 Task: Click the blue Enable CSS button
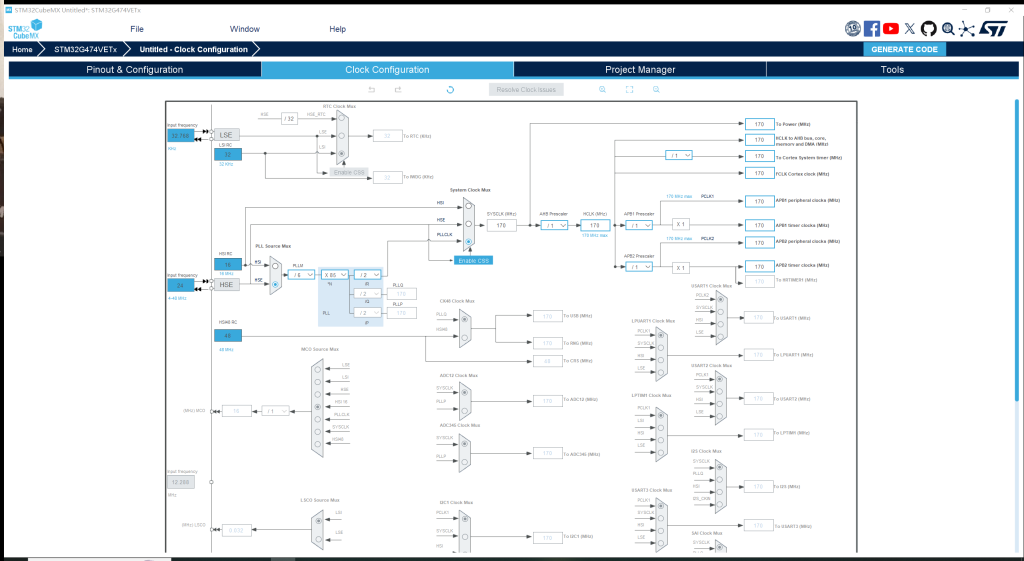pos(472,260)
